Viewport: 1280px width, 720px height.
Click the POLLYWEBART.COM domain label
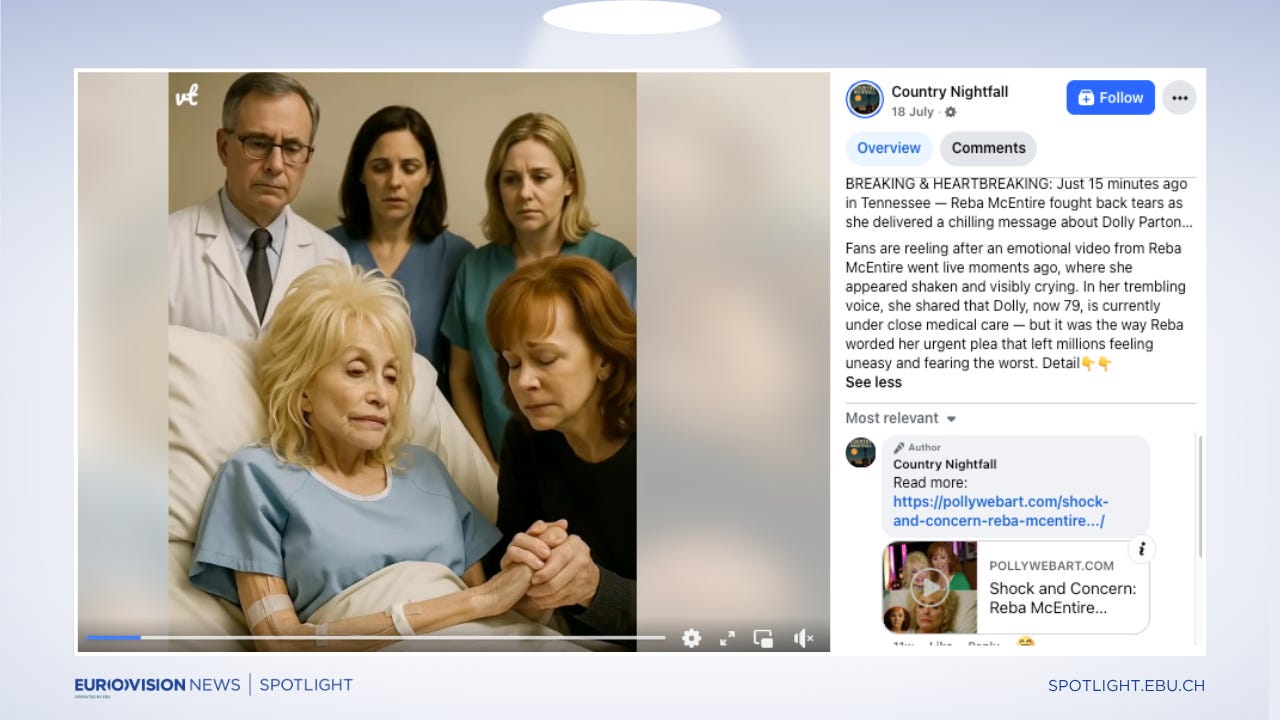point(1051,565)
